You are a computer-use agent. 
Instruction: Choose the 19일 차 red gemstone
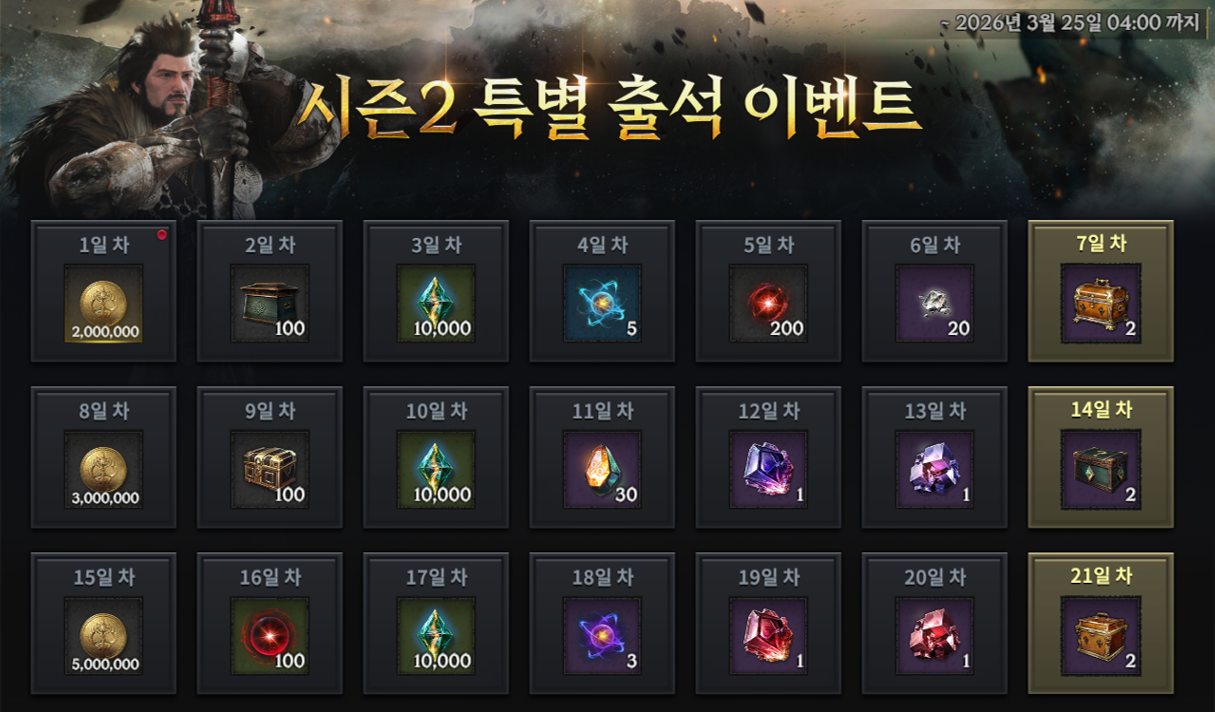[768, 636]
